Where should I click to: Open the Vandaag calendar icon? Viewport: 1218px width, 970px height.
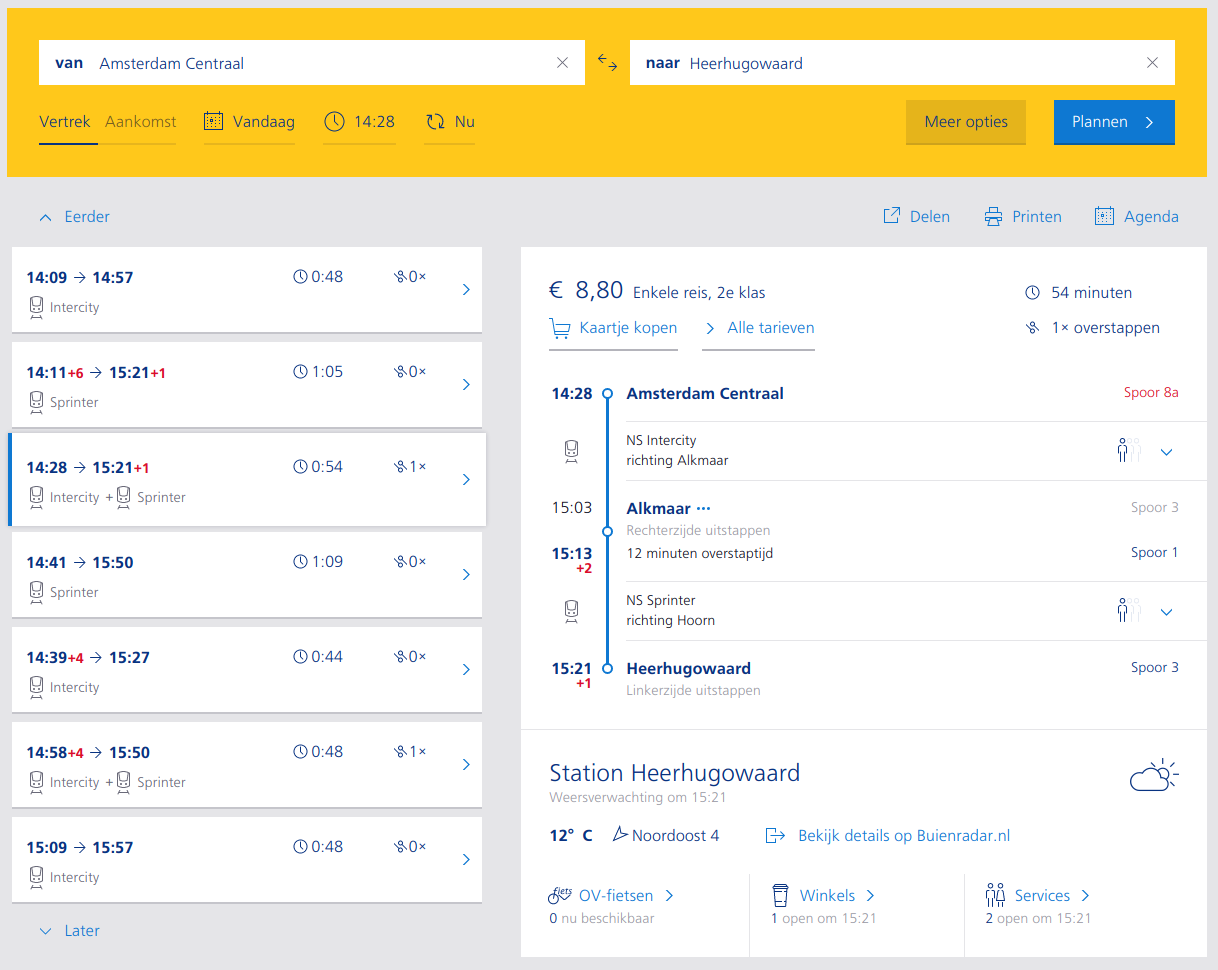(x=213, y=120)
